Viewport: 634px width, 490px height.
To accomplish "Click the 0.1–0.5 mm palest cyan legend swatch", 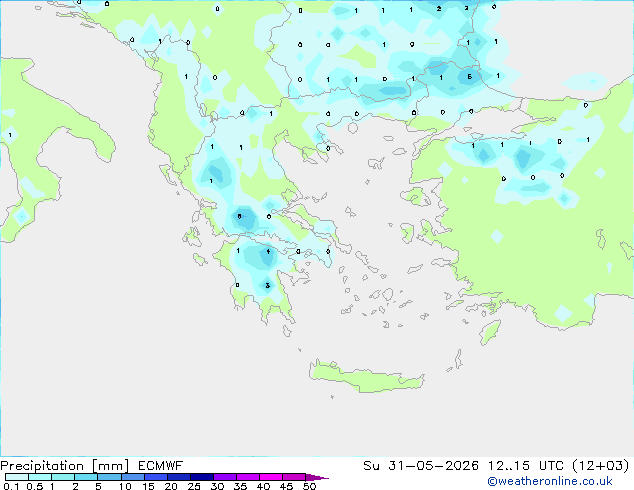I will coord(17,477).
